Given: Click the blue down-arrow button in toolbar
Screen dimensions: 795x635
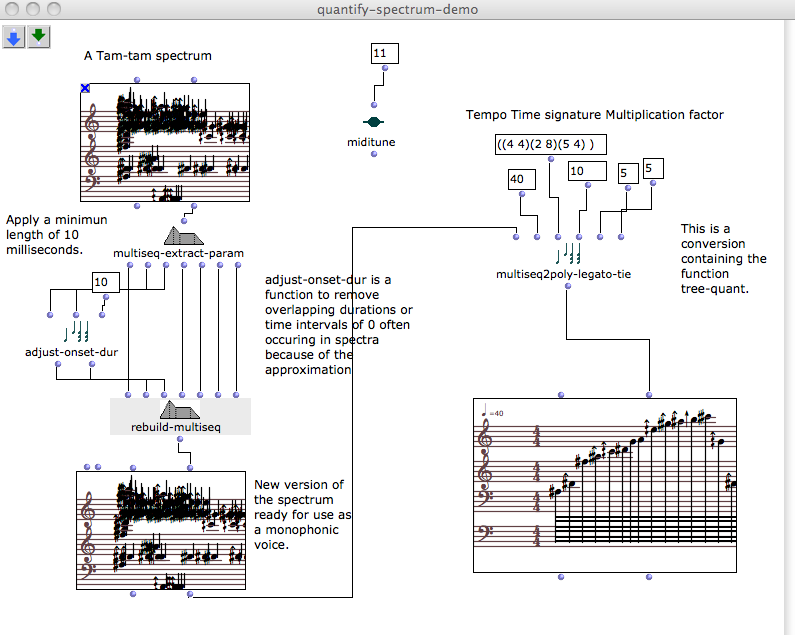Looking at the screenshot, I should (14, 37).
